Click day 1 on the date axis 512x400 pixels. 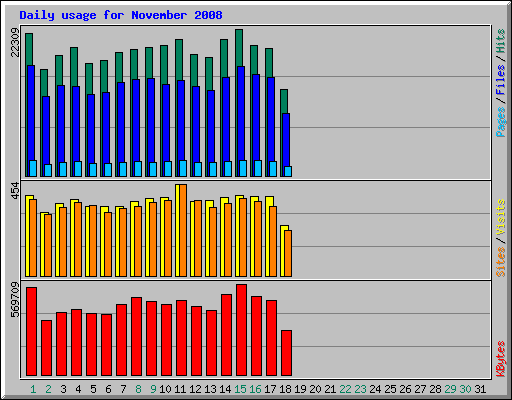click(33, 389)
